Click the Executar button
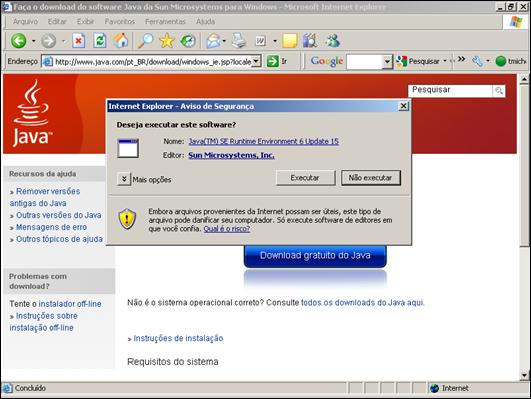The image size is (531, 399). click(x=305, y=178)
